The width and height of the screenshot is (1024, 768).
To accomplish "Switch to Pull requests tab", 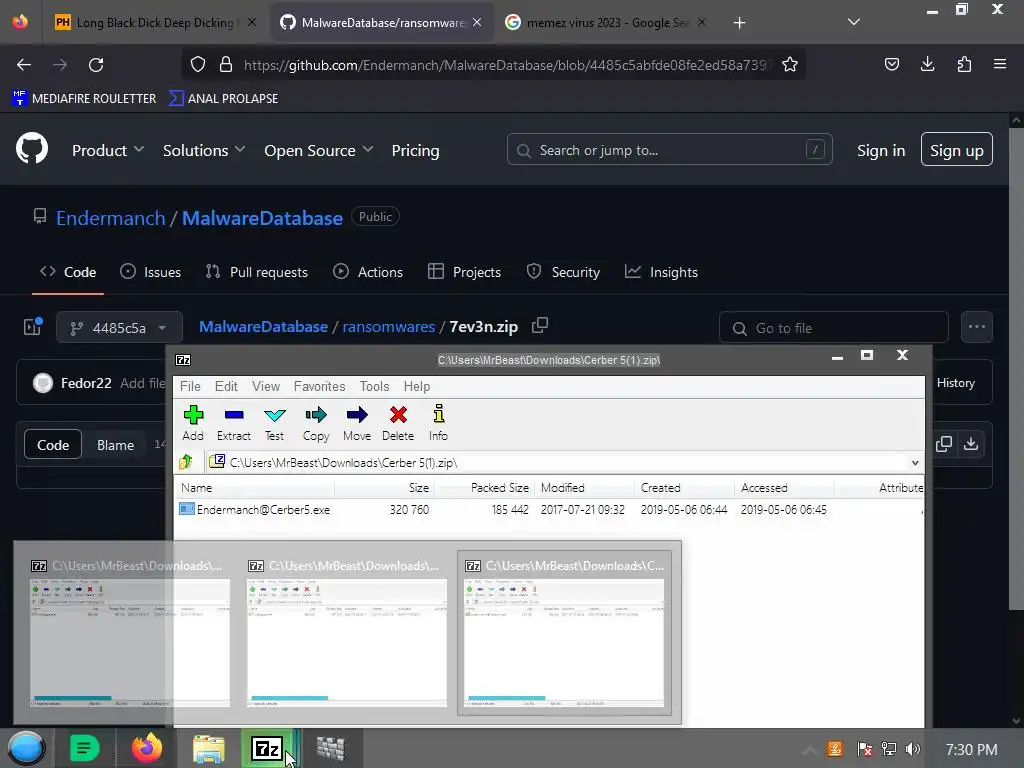I will tap(257, 272).
